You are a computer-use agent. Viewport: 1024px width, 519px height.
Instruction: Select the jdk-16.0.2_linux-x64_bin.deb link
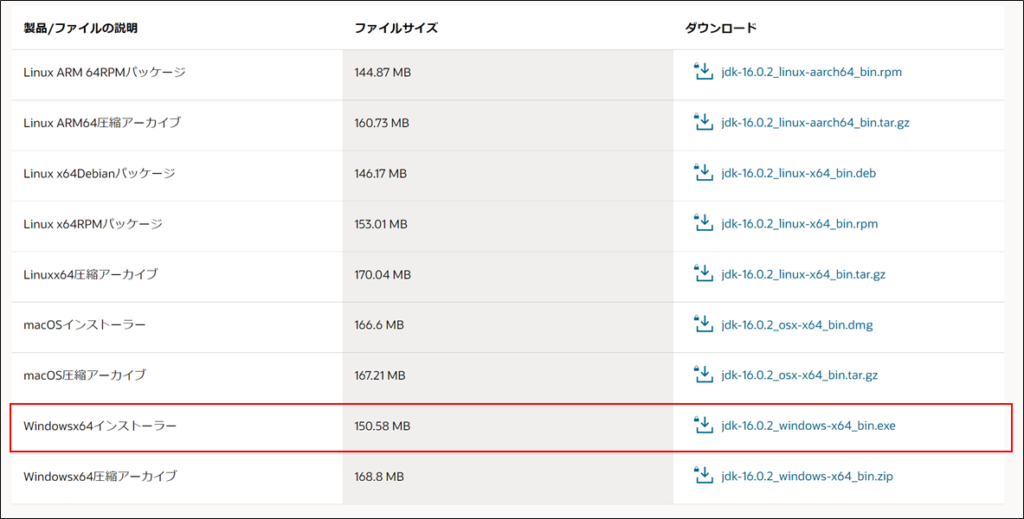(x=799, y=173)
